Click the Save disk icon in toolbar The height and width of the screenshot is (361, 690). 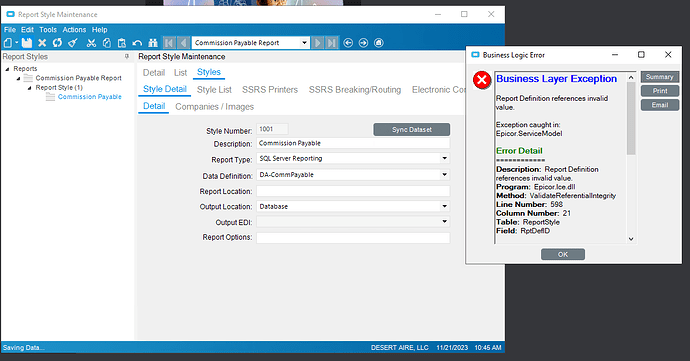click(x=27, y=43)
